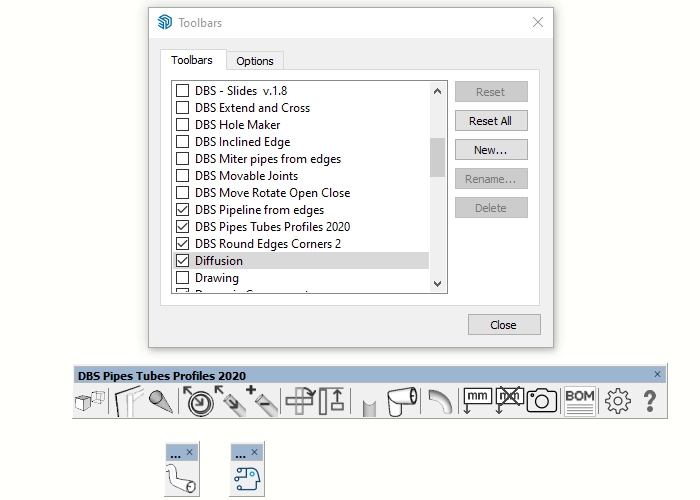The width and height of the screenshot is (700, 500).
Task: Enable DBS Extend and Cross toolbar checkbox
Action: coord(182,108)
